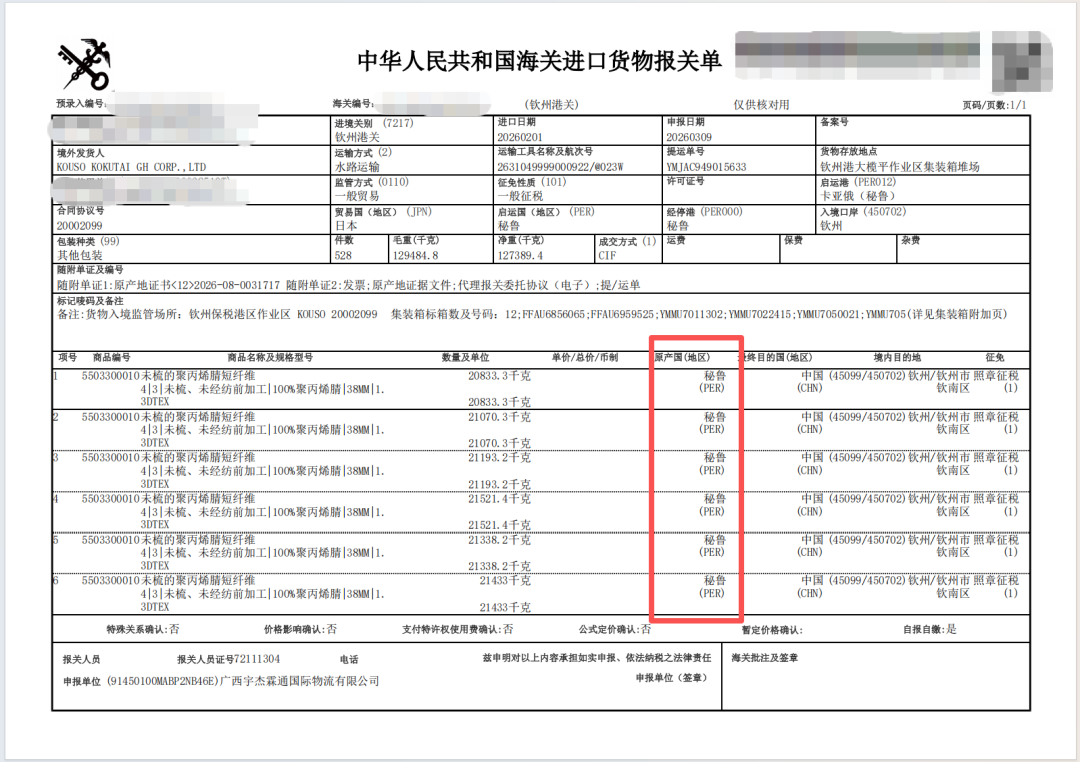Click the 商品编号 column header
Image resolution: width=1080 pixels, height=762 pixels.
click(112, 358)
